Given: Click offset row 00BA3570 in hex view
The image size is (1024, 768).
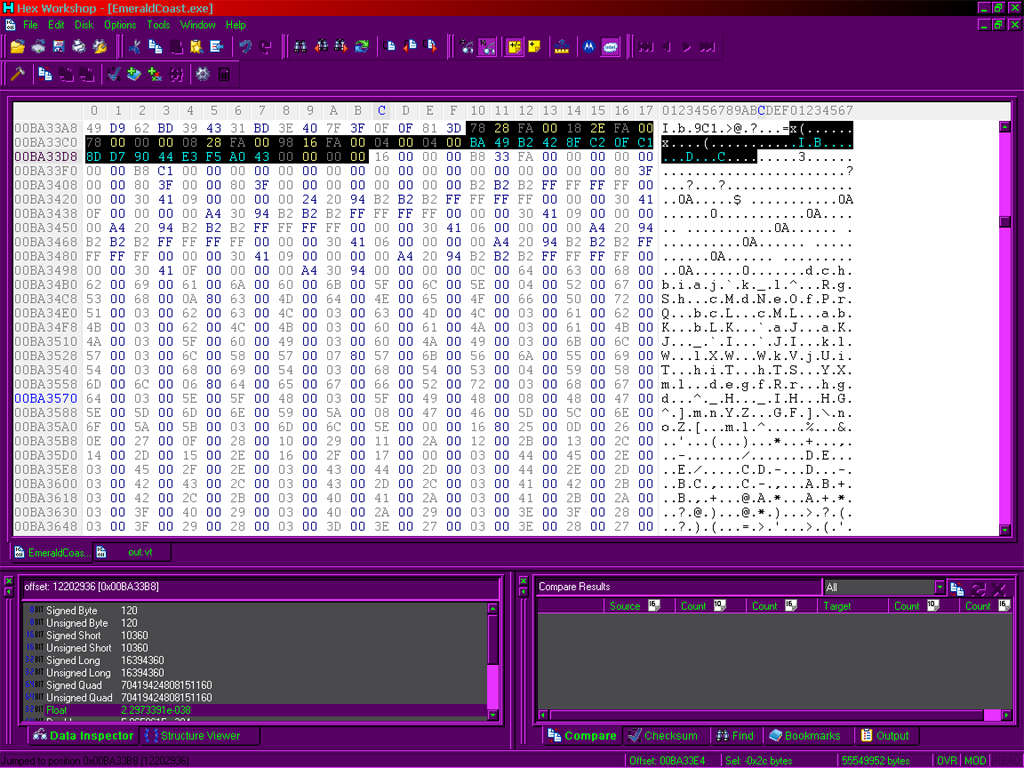Looking at the screenshot, I should [x=46, y=398].
